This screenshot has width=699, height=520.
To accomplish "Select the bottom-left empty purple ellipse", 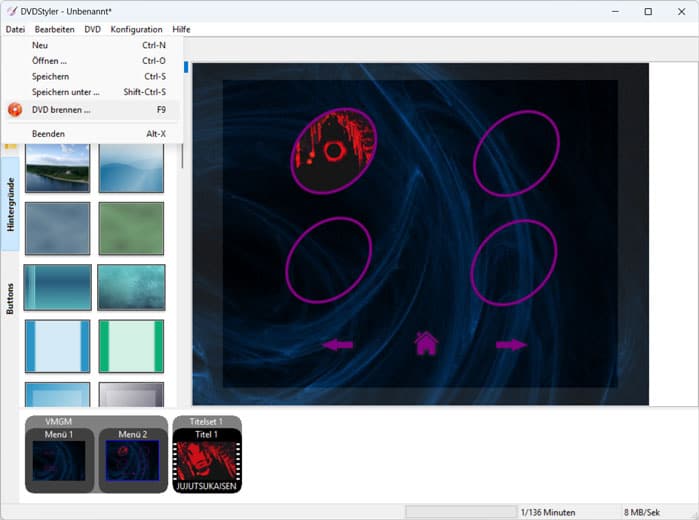I will coord(328,259).
